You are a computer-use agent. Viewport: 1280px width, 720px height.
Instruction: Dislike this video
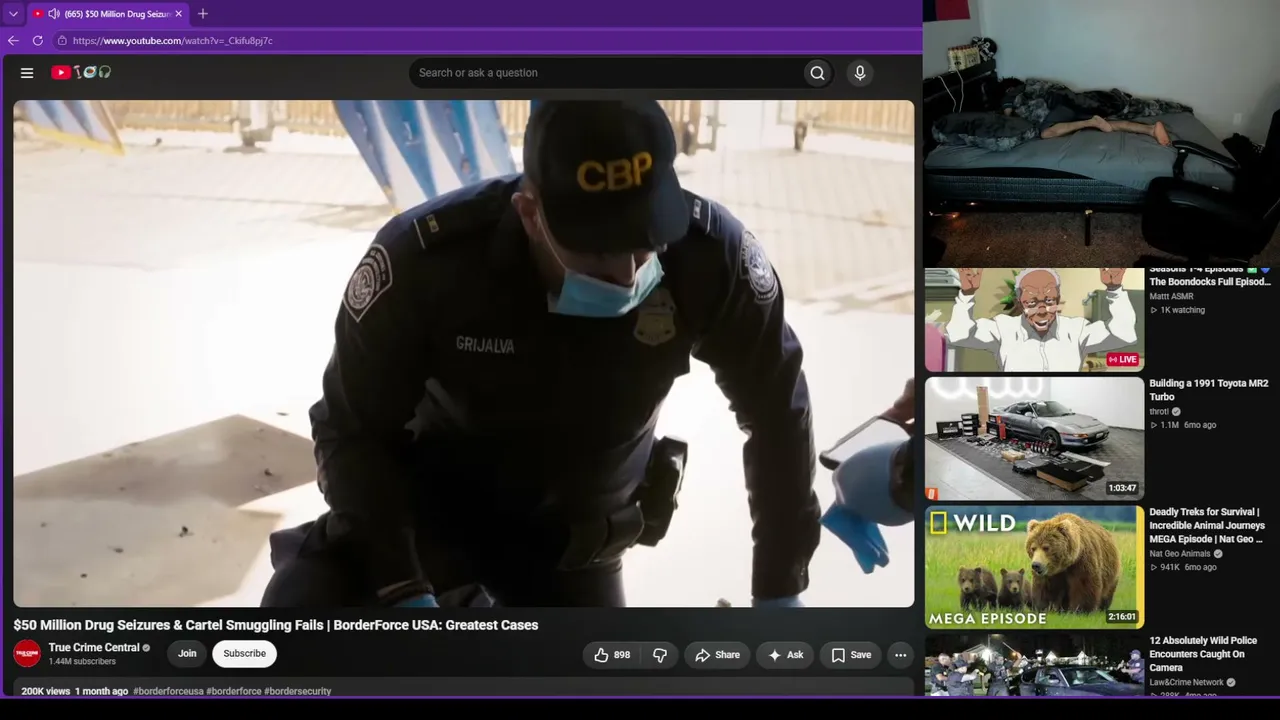click(660, 655)
